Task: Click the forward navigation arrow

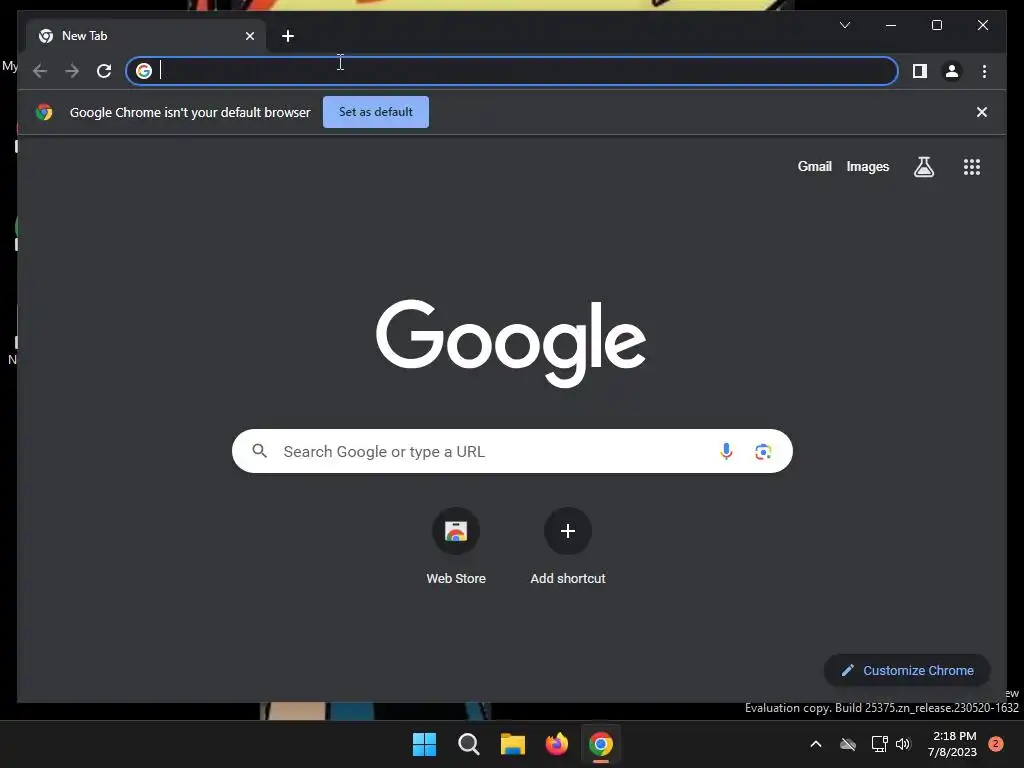Action: click(x=72, y=71)
